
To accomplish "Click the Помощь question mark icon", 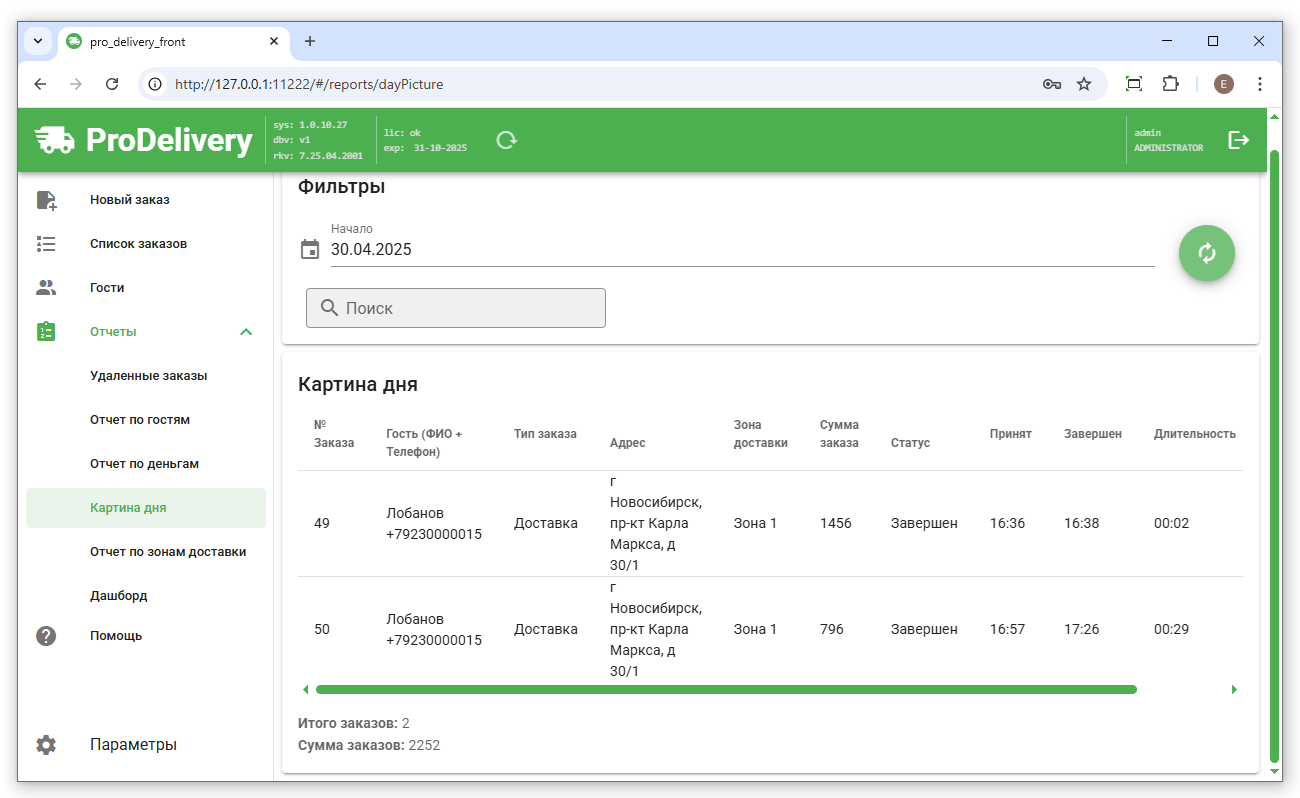I will pos(46,636).
